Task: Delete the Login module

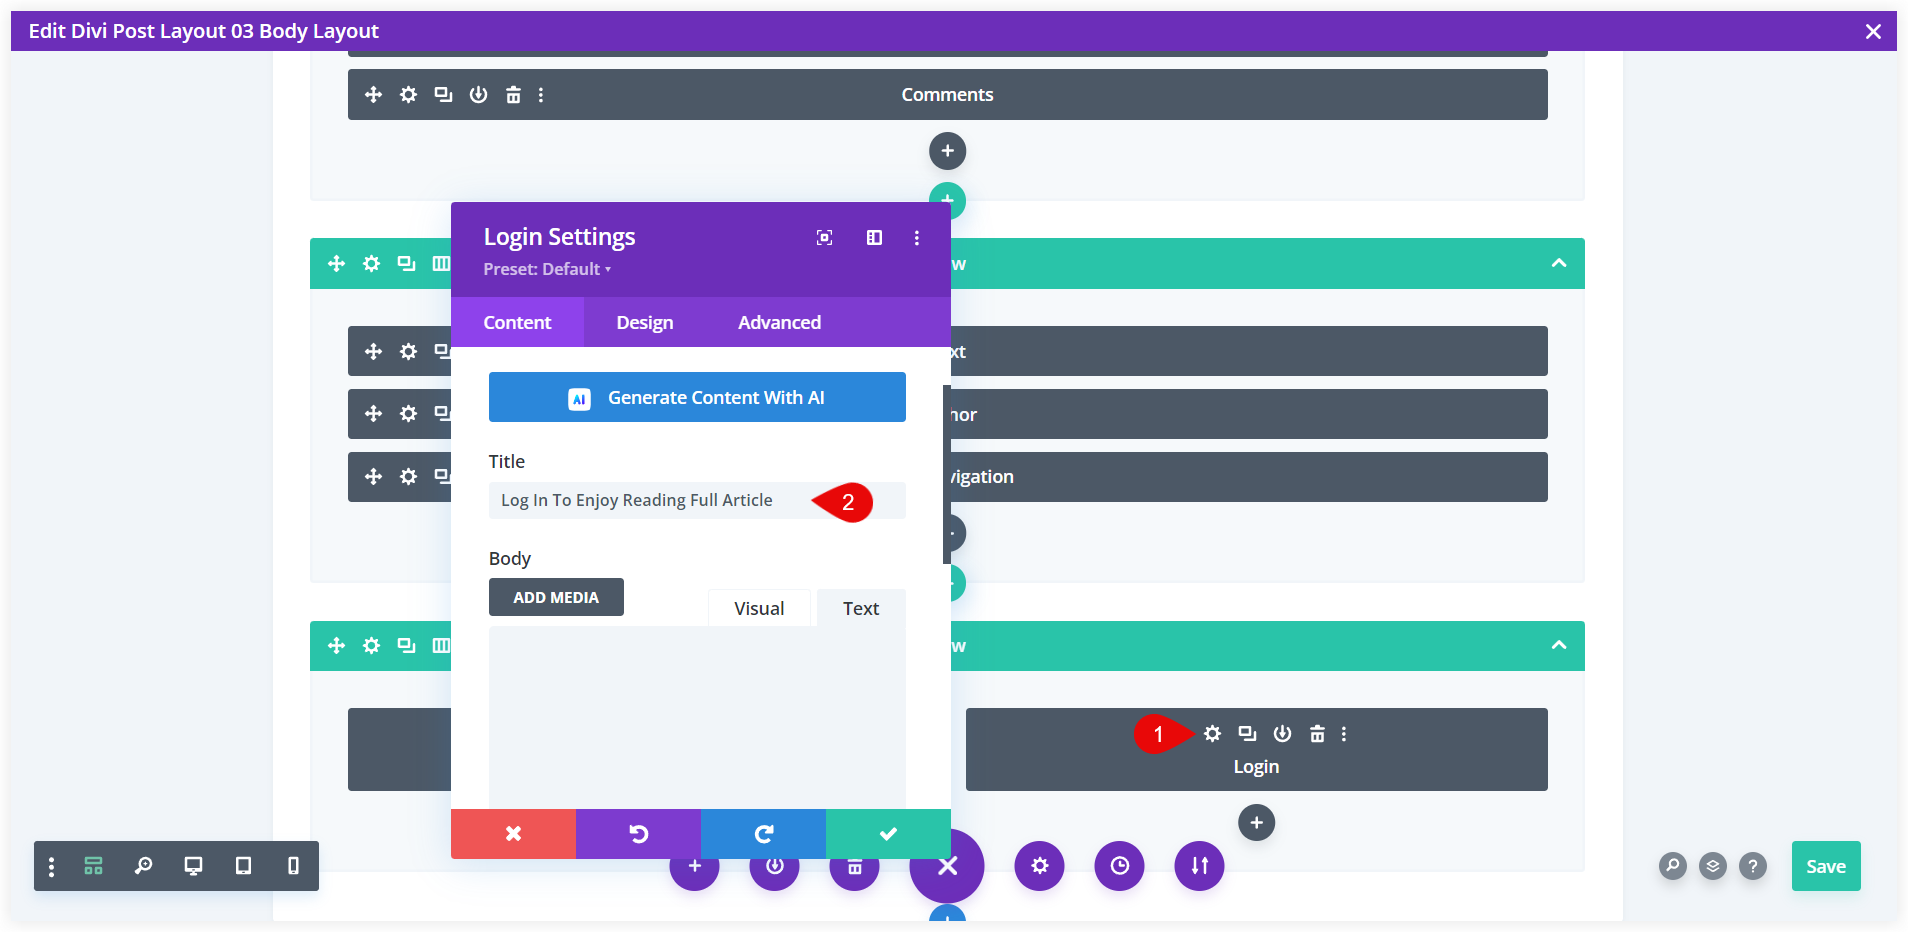Action: click(x=1317, y=734)
